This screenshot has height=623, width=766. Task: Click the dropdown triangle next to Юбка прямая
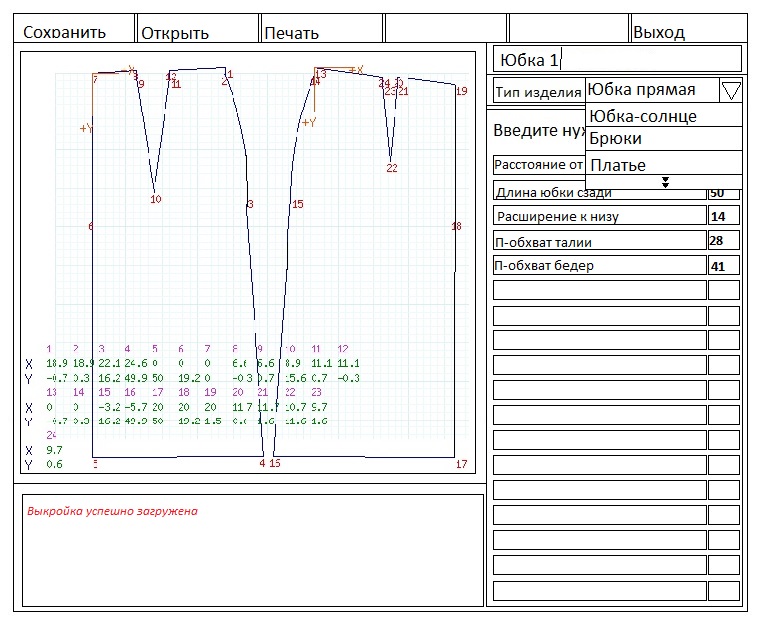731,91
